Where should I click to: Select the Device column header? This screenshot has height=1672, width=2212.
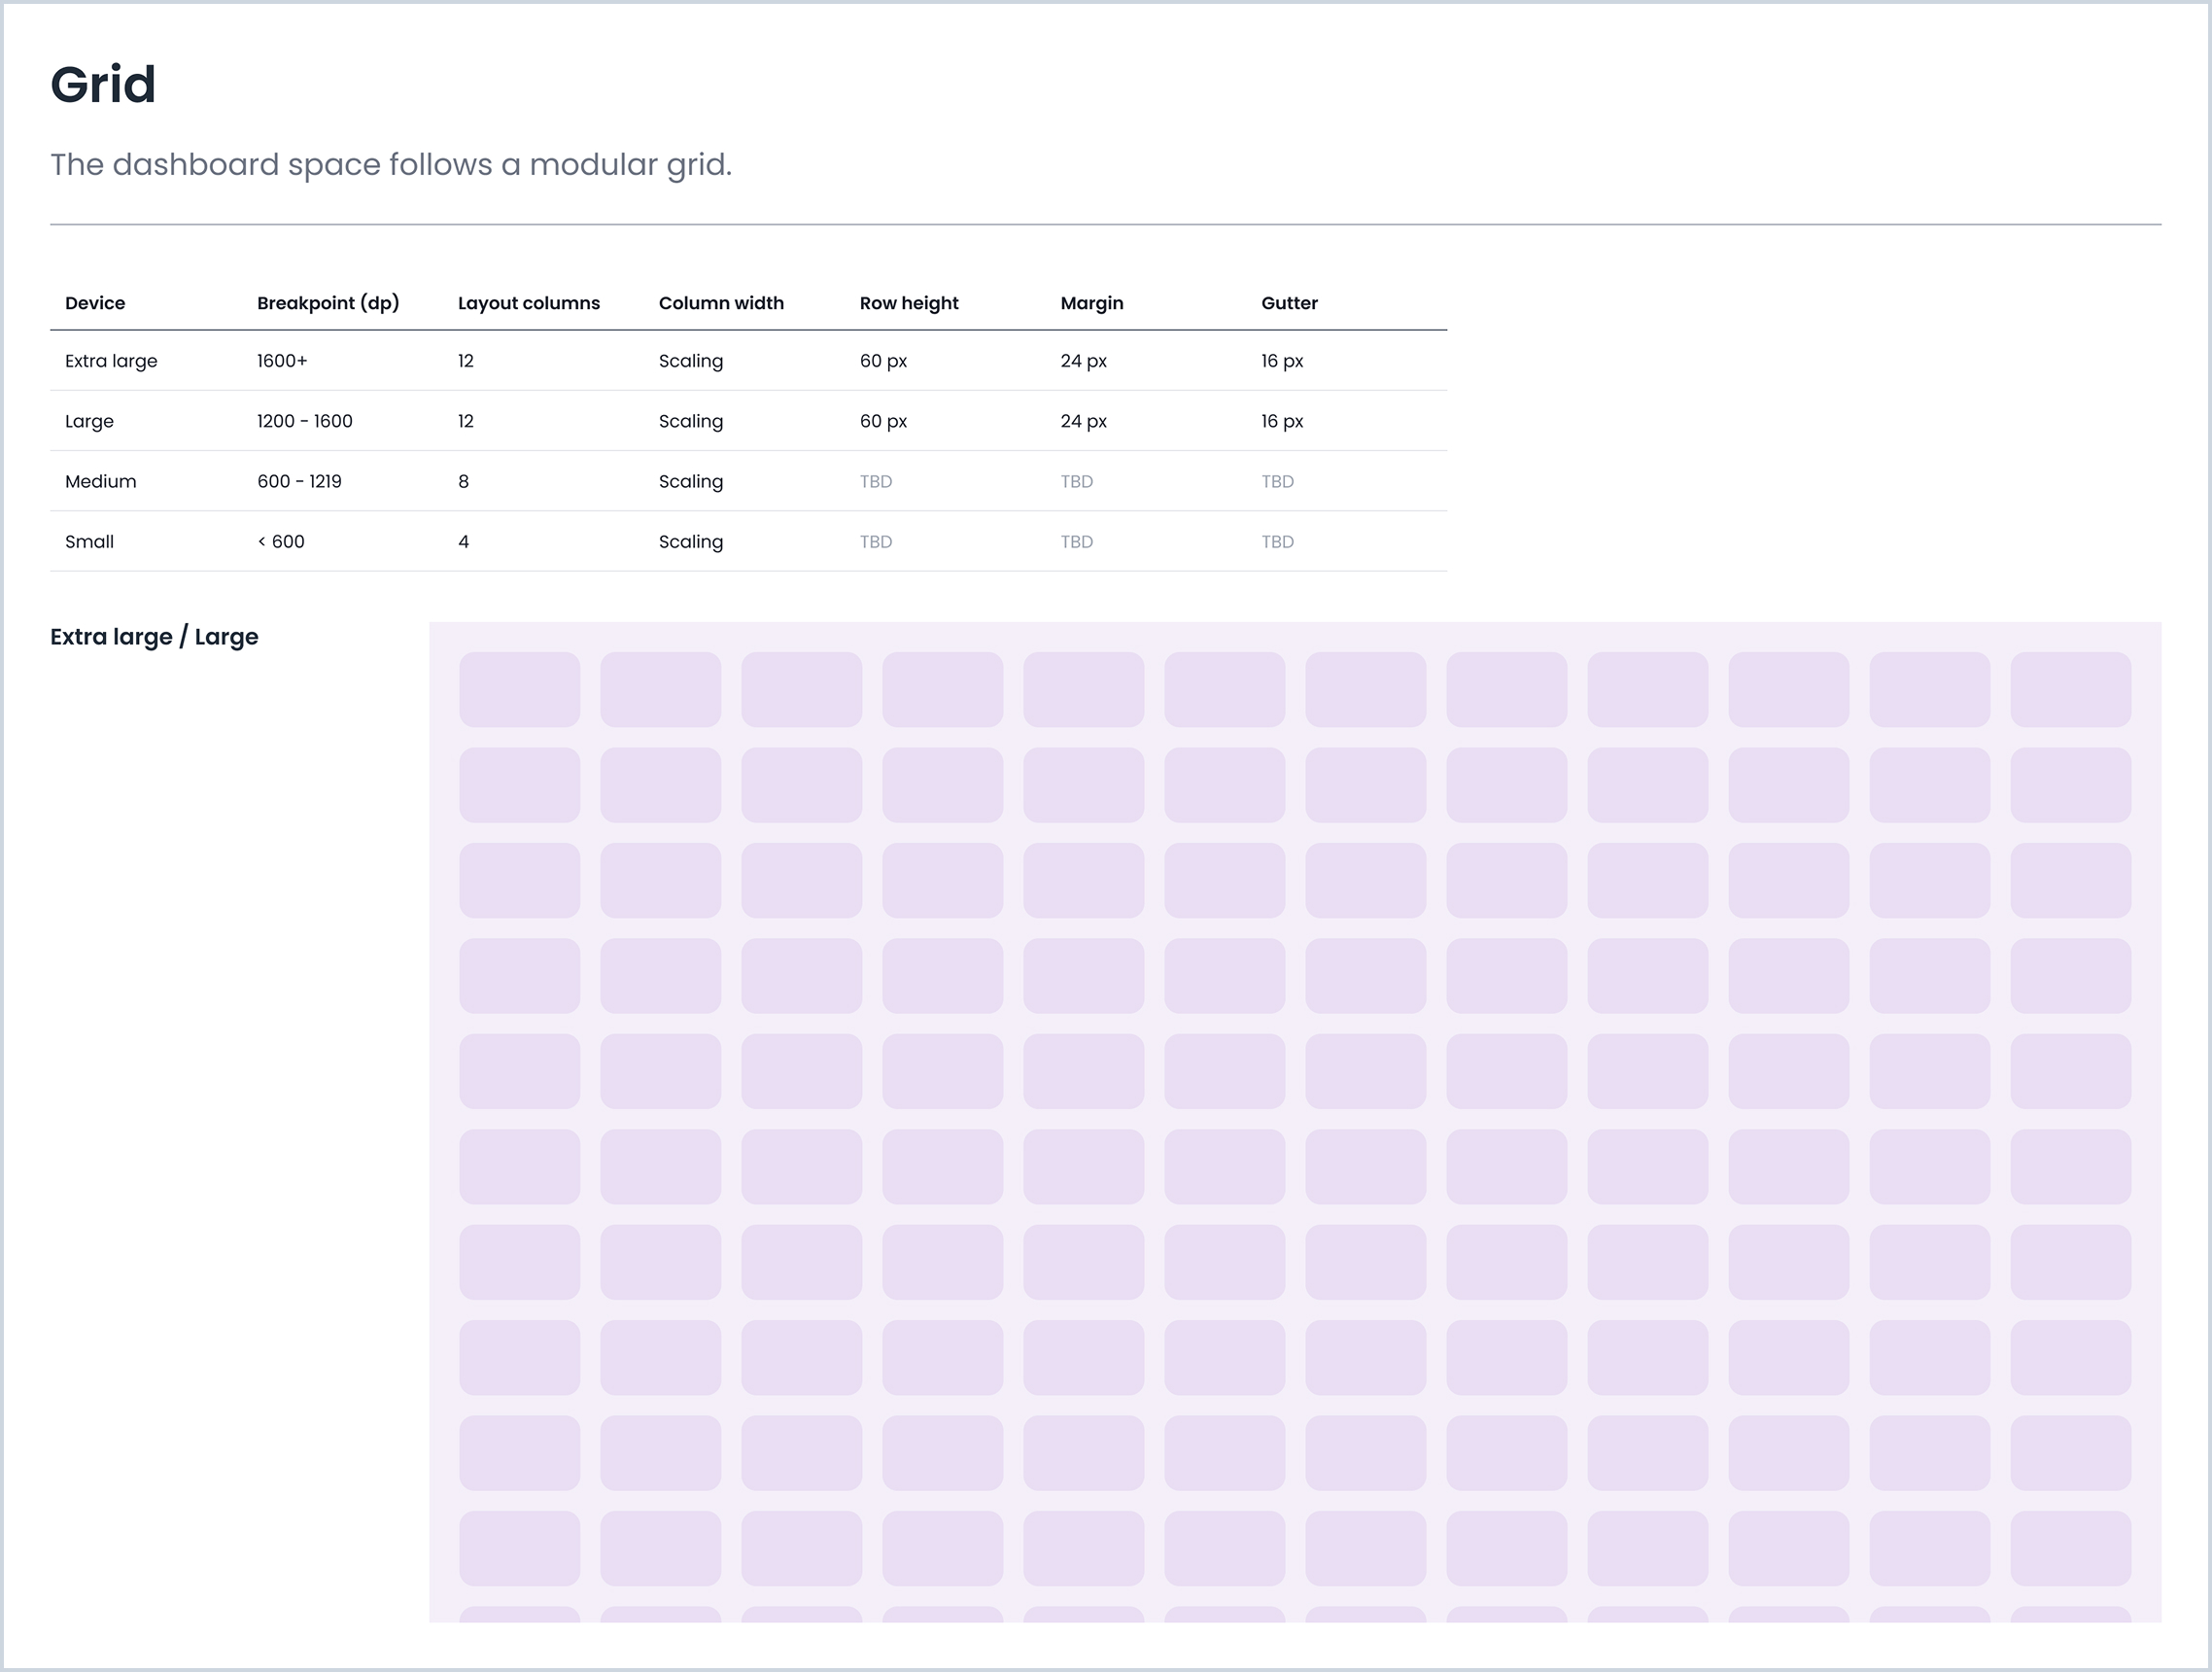[95, 303]
